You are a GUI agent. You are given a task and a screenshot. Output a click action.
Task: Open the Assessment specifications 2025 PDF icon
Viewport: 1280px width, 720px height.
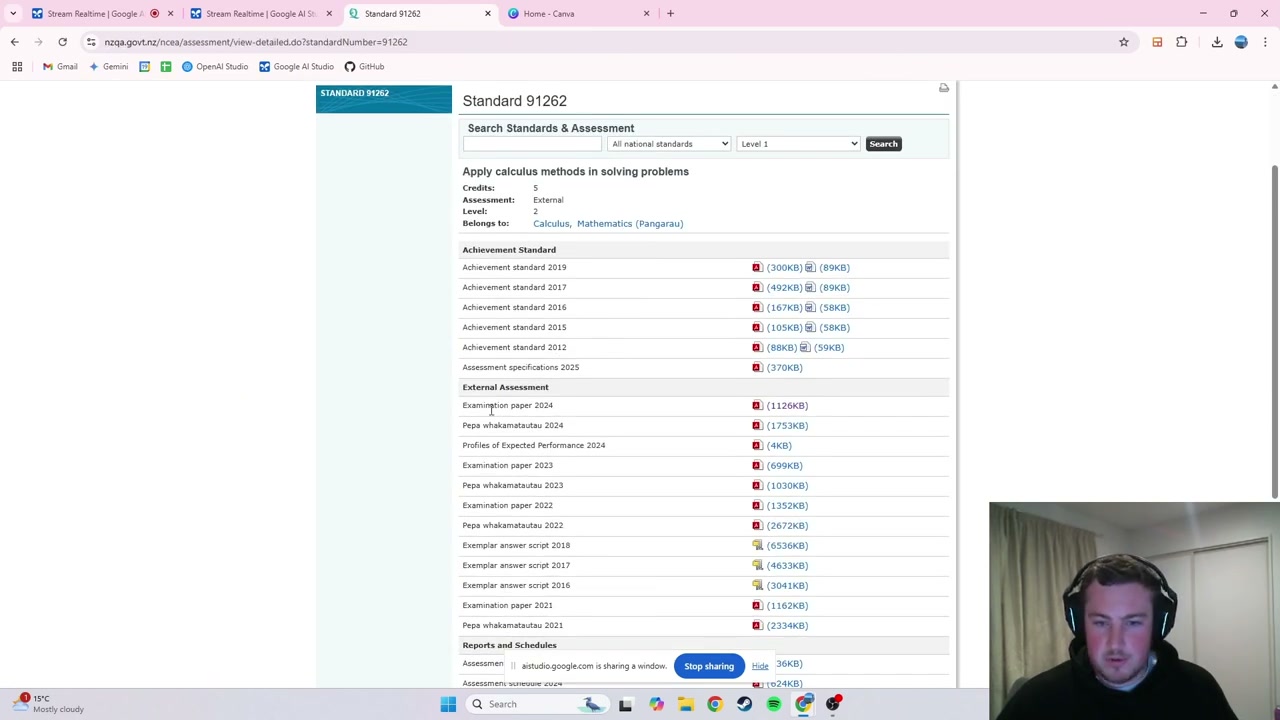tap(757, 367)
